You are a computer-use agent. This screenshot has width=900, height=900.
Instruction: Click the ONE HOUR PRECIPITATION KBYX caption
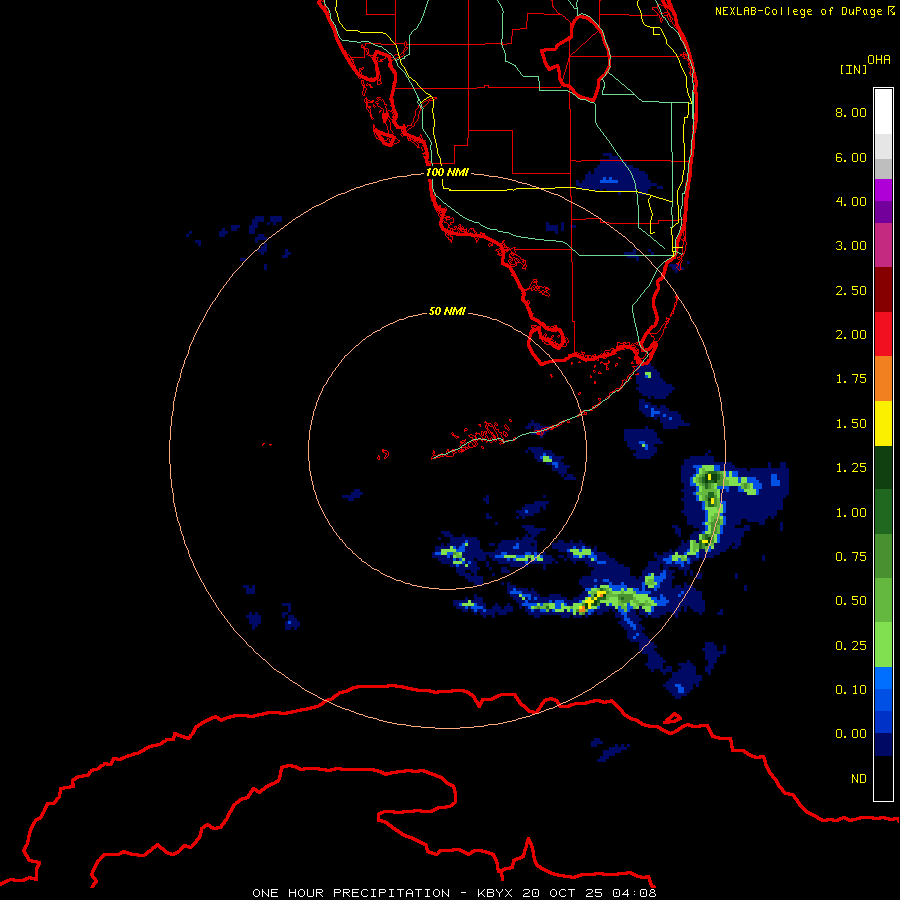click(x=454, y=893)
